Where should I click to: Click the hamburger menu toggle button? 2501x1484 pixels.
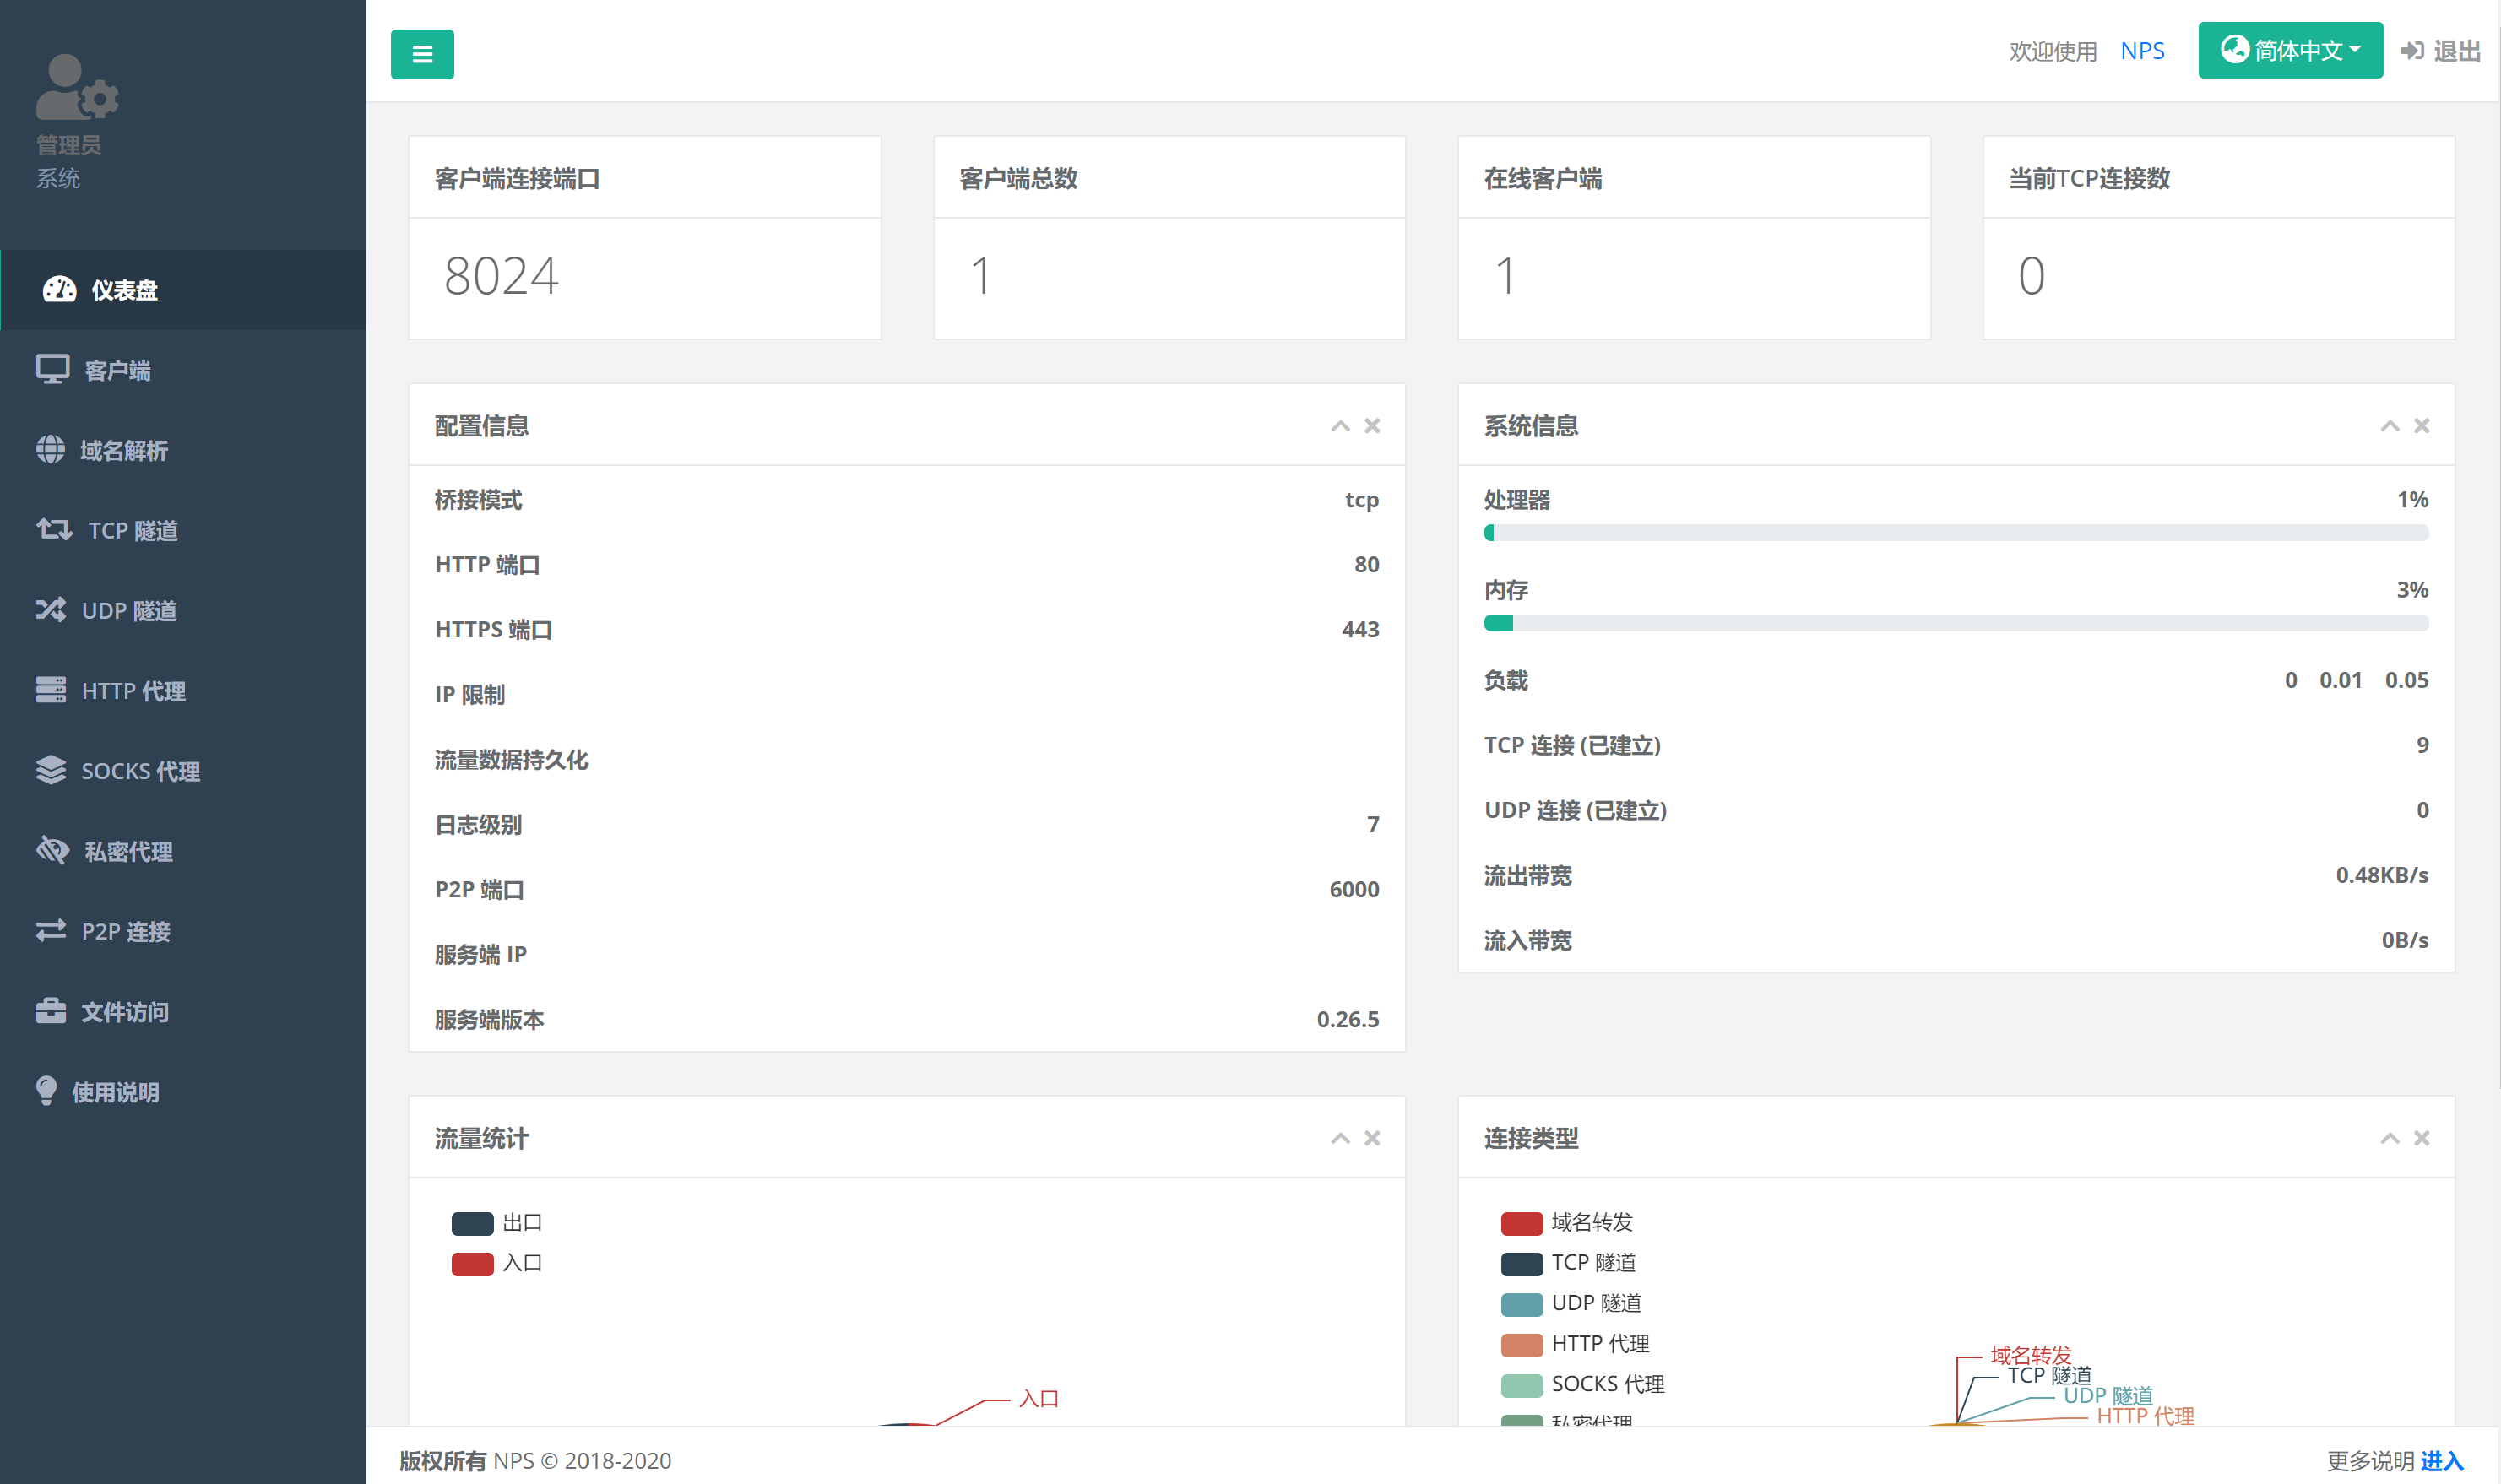tap(421, 54)
